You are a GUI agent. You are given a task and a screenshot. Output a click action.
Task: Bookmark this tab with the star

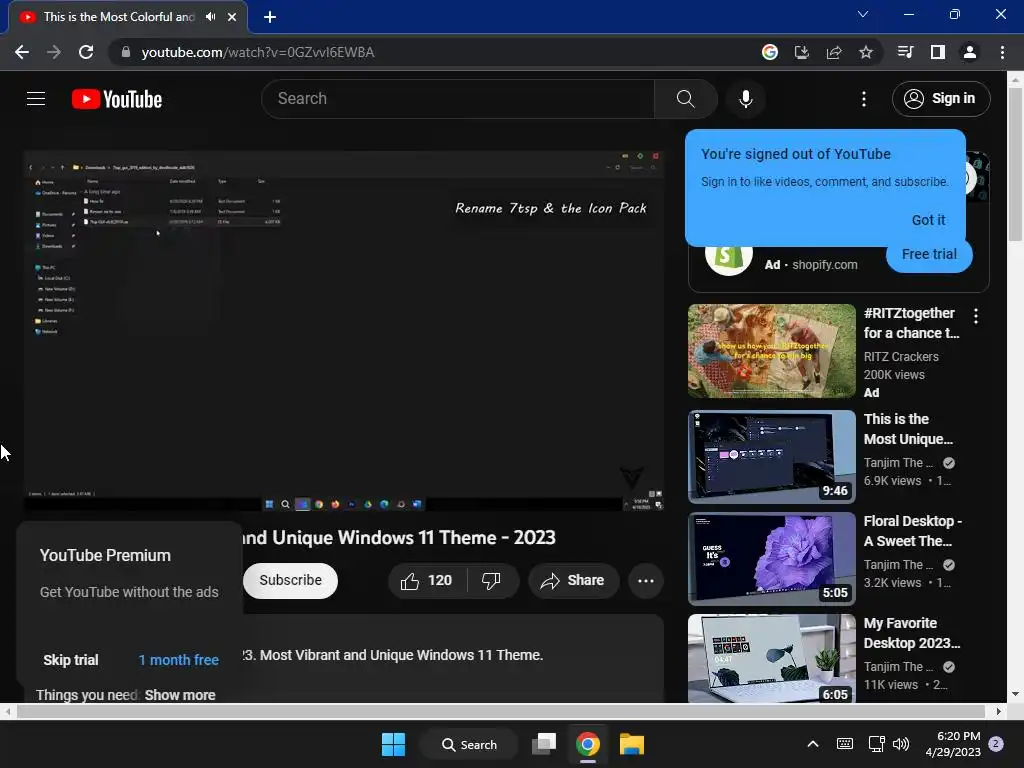coord(866,52)
